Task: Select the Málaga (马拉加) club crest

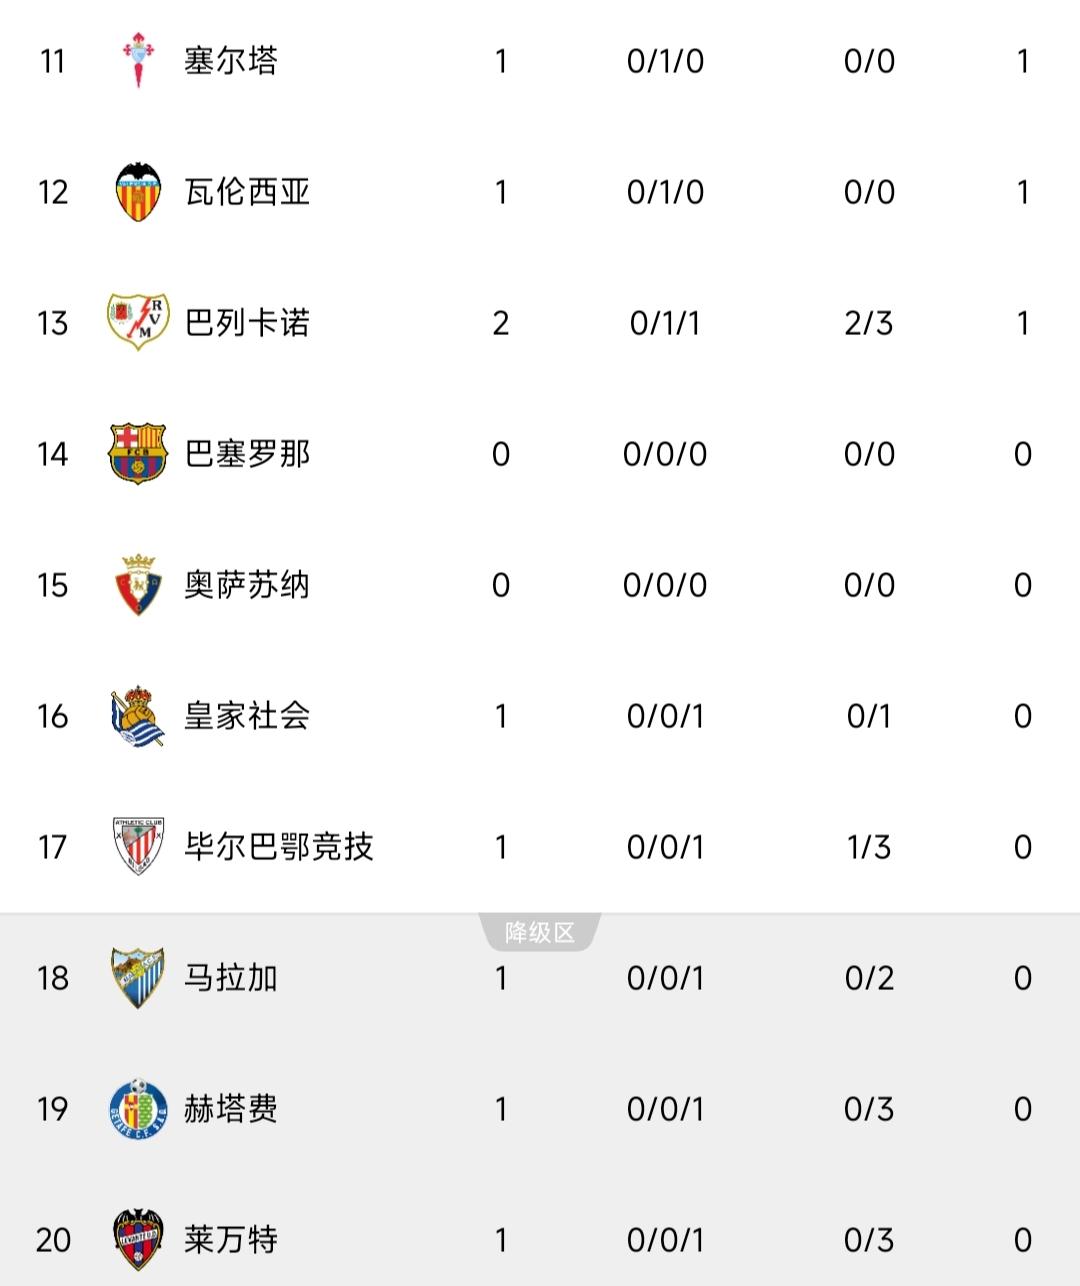Action: click(138, 978)
